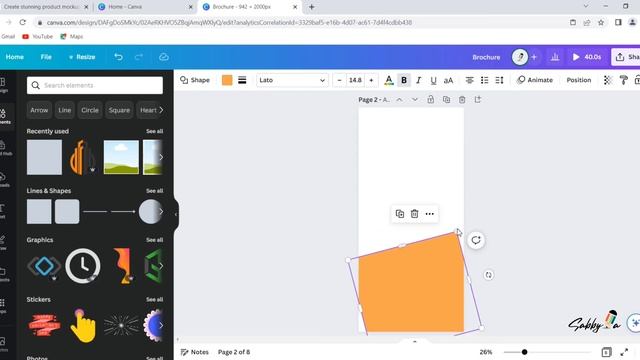Open the Animate panel
The height and width of the screenshot is (360, 640).
(534, 80)
